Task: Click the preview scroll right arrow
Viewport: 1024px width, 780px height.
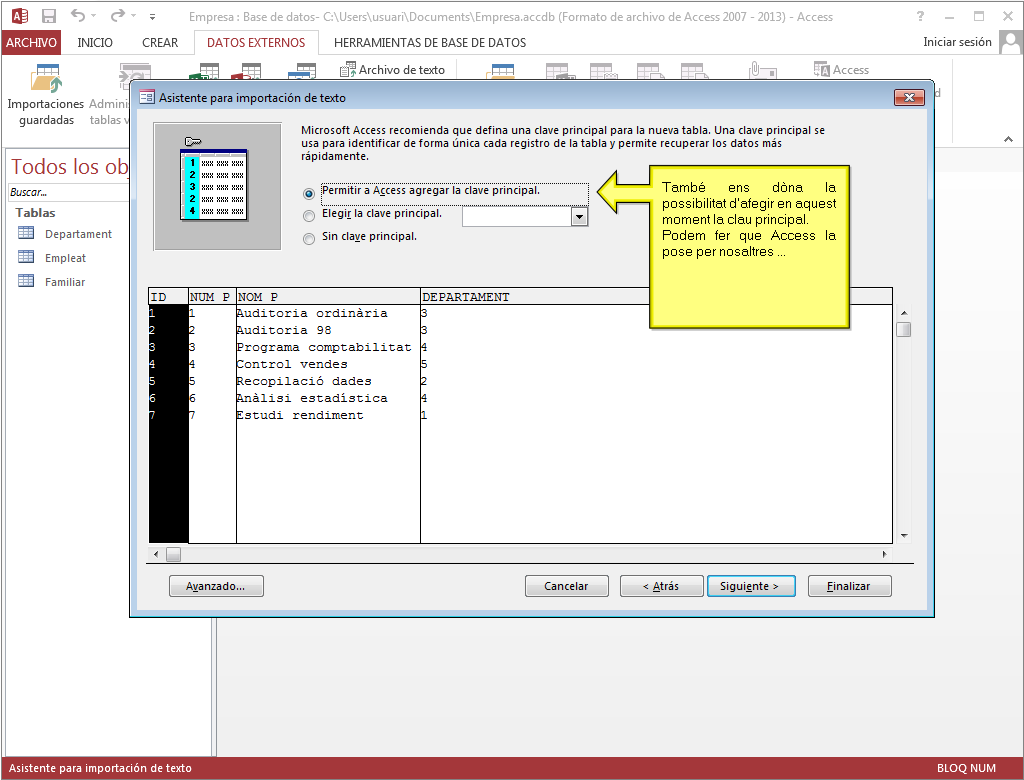Action: pyautogui.click(x=885, y=554)
